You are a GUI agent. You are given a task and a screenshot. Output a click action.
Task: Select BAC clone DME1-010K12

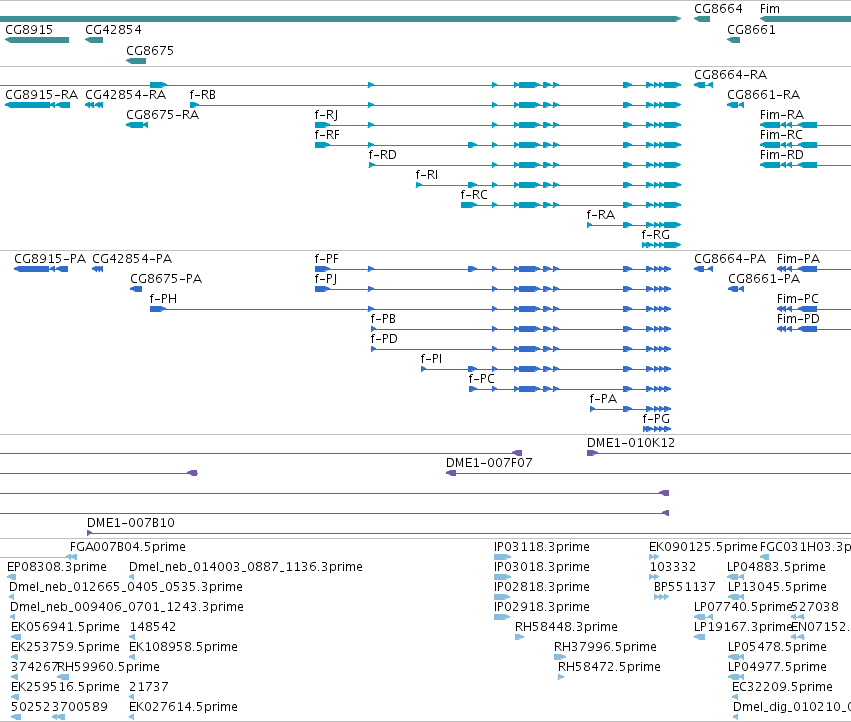(631, 442)
